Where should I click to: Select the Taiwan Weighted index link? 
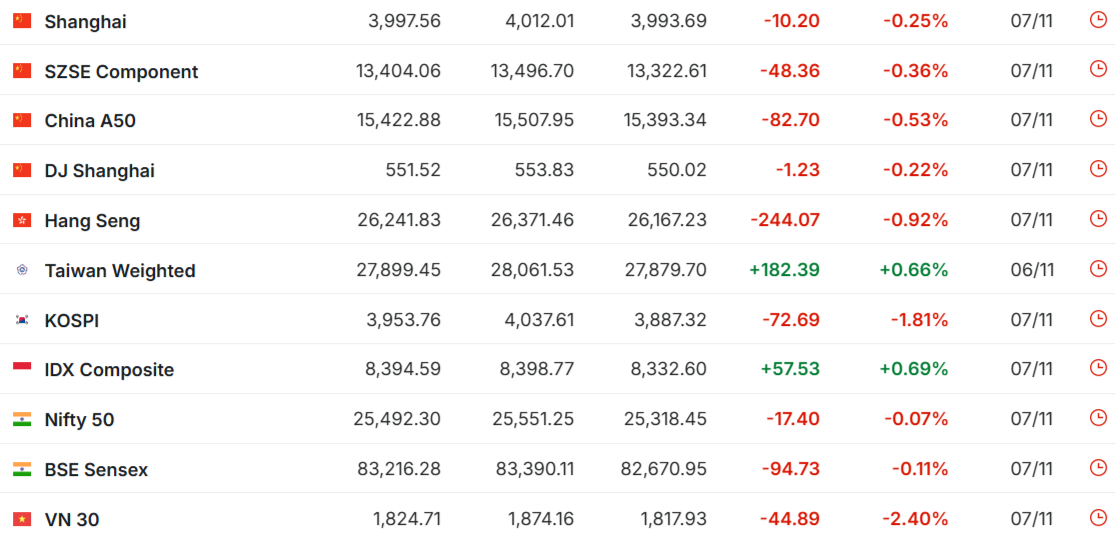(120, 270)
